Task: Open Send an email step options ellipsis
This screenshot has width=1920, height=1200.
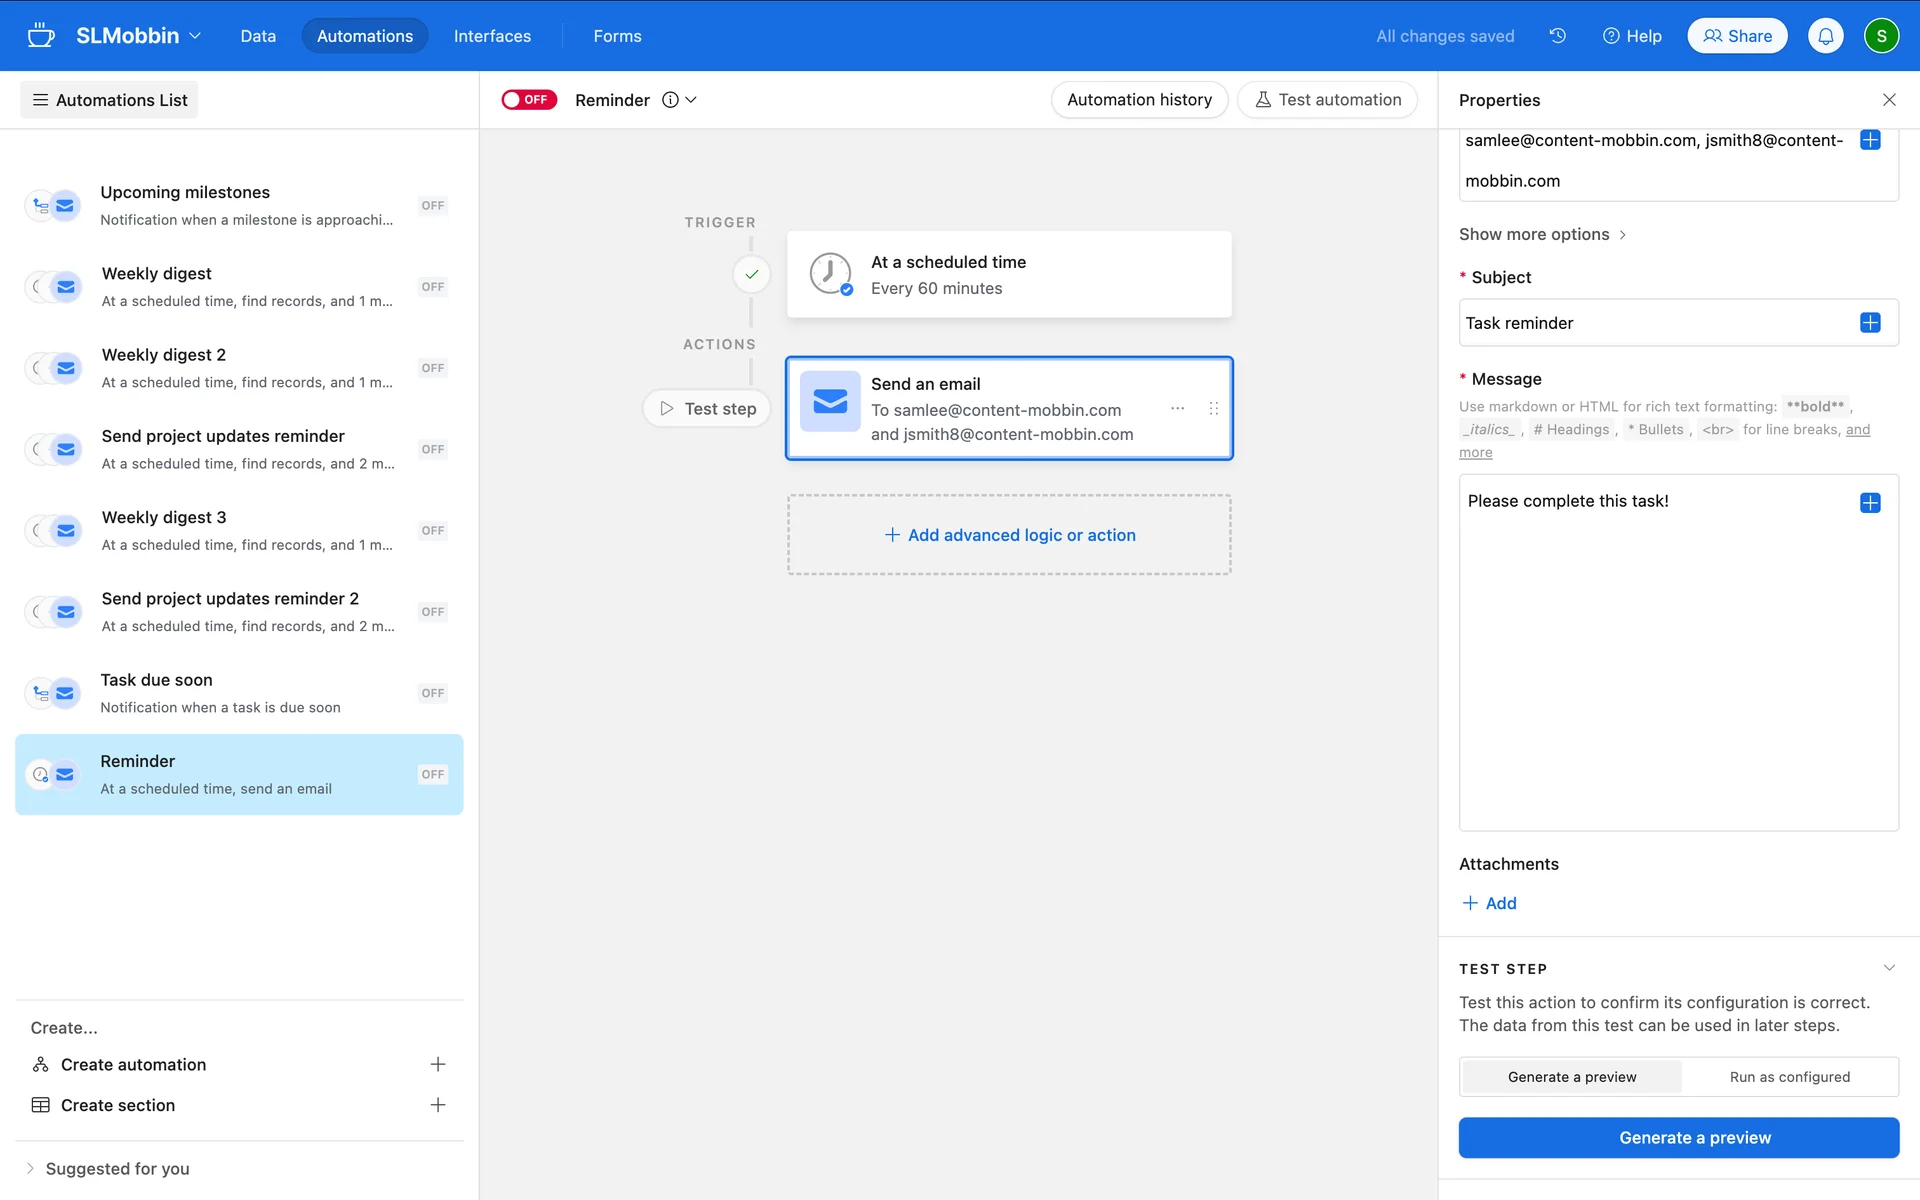Action: [x=1177, y=408]
